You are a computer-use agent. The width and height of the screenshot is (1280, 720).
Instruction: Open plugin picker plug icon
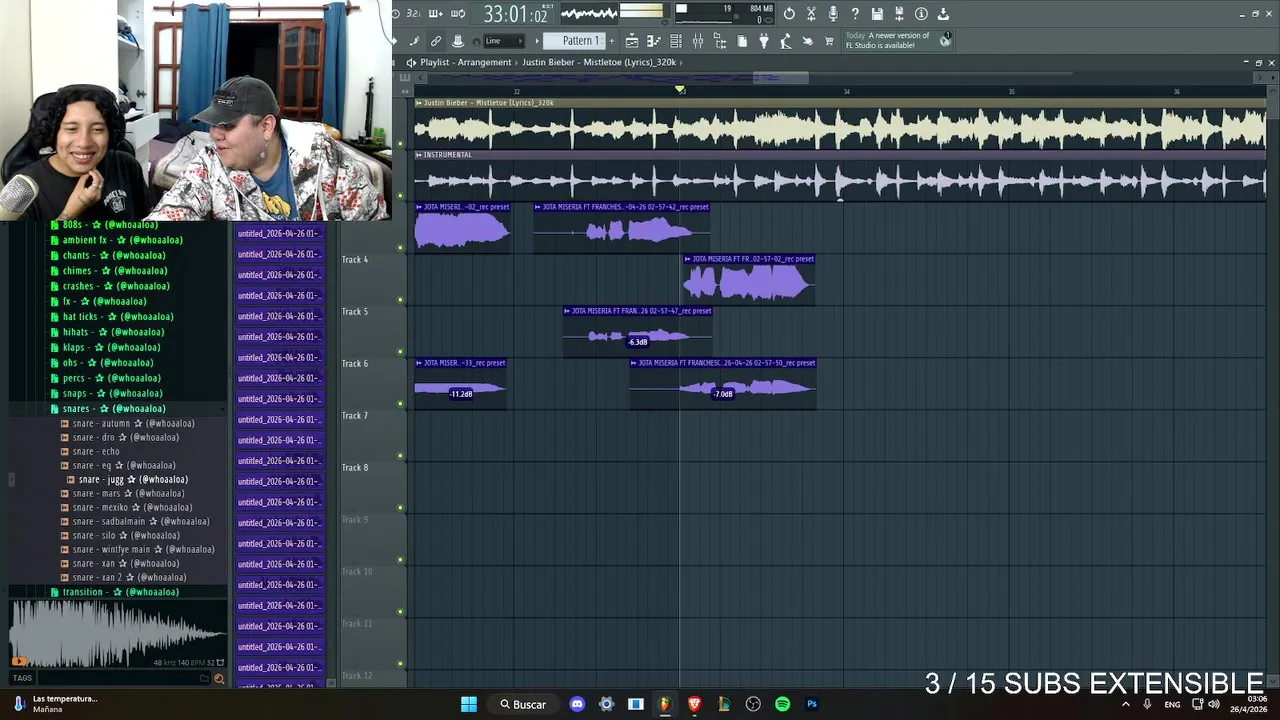pyautogui.click(x=764, y=41)
